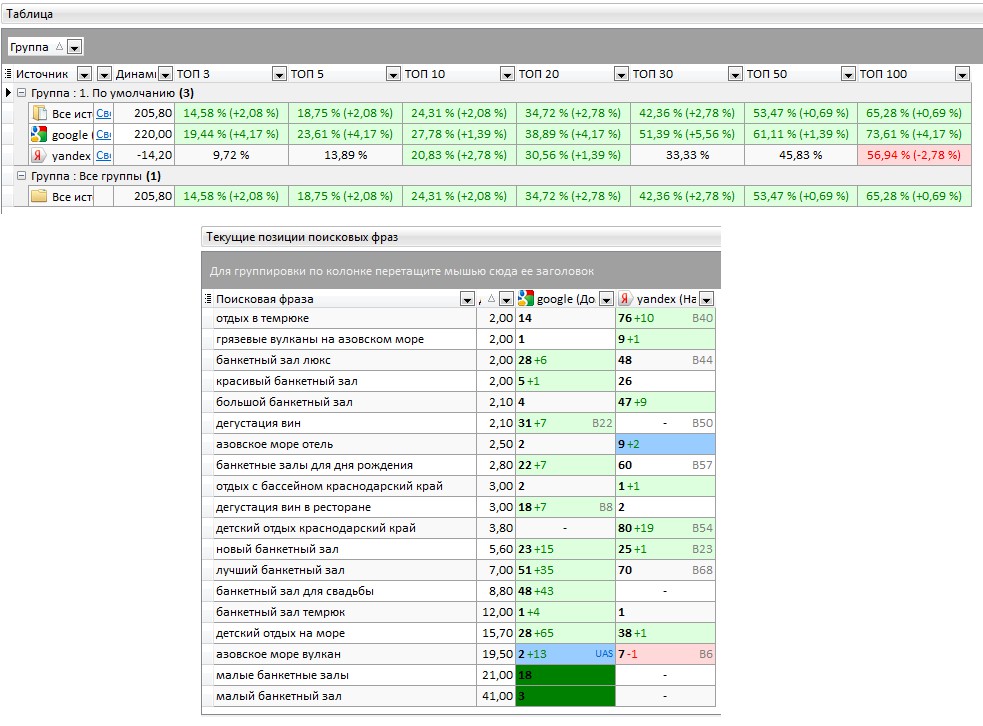Sort by the ТОП 10 column header
The height and width of the screenshot is (726, 983).
(424, 74)
